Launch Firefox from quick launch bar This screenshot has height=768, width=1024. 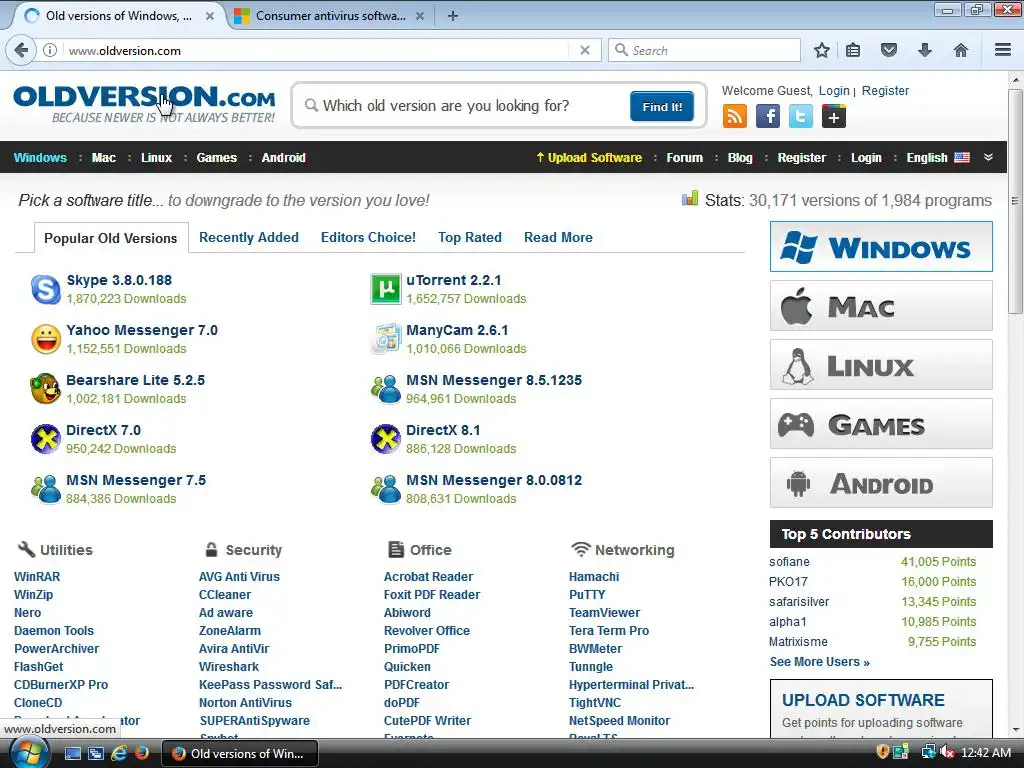pyautogui.click(x=141, y=753)
